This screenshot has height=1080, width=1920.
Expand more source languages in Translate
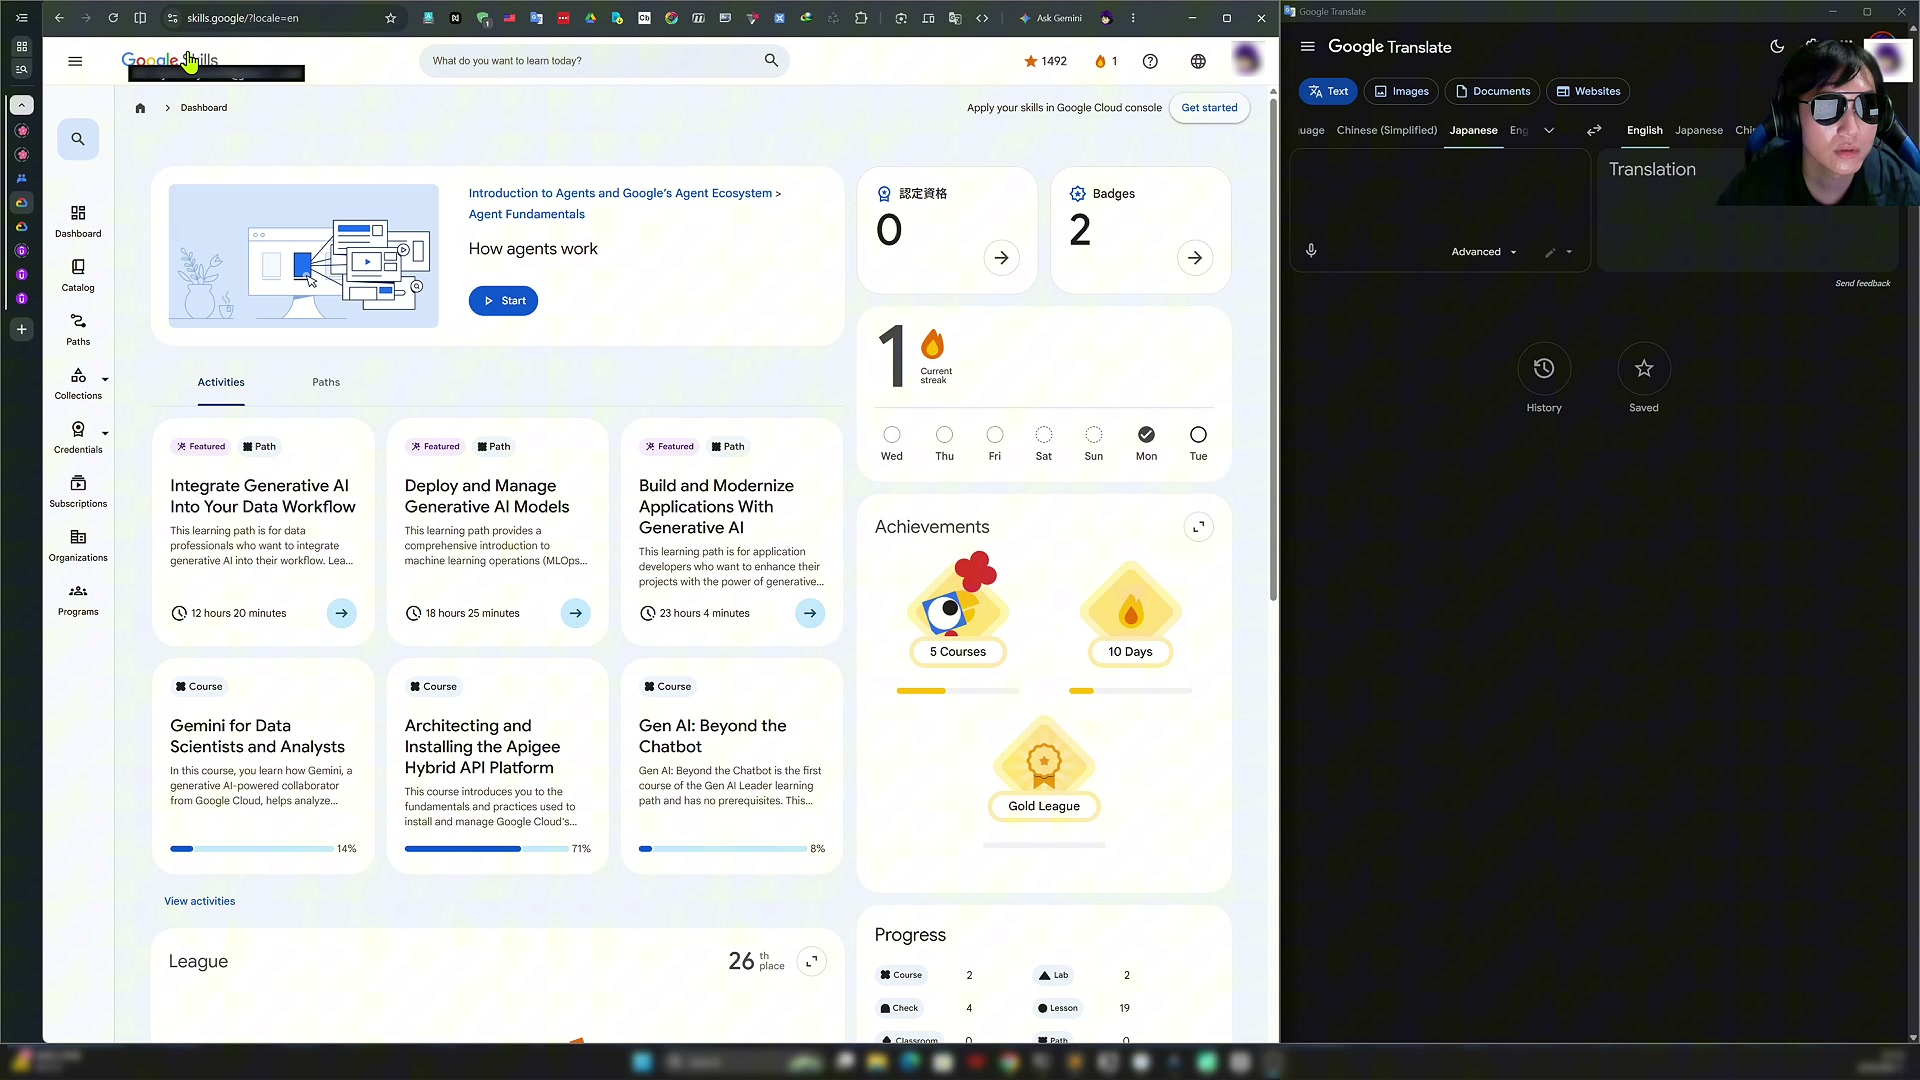(1549, 130)
